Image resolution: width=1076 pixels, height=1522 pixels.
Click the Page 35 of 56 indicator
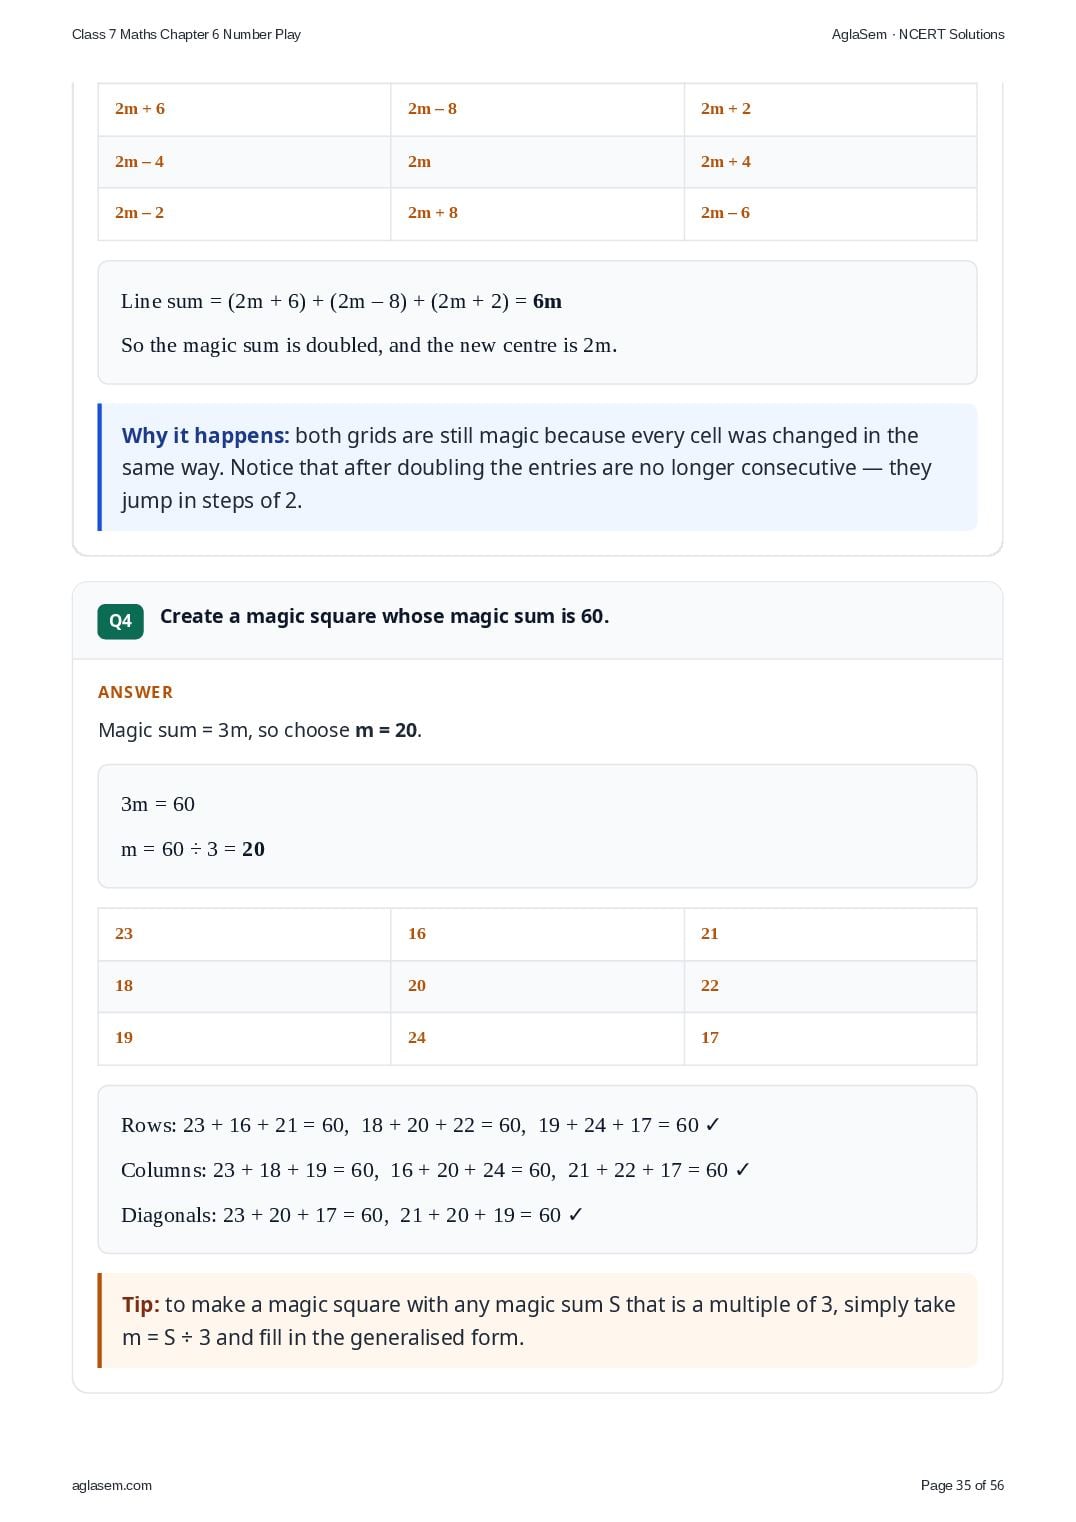(x=962, y=1485)
